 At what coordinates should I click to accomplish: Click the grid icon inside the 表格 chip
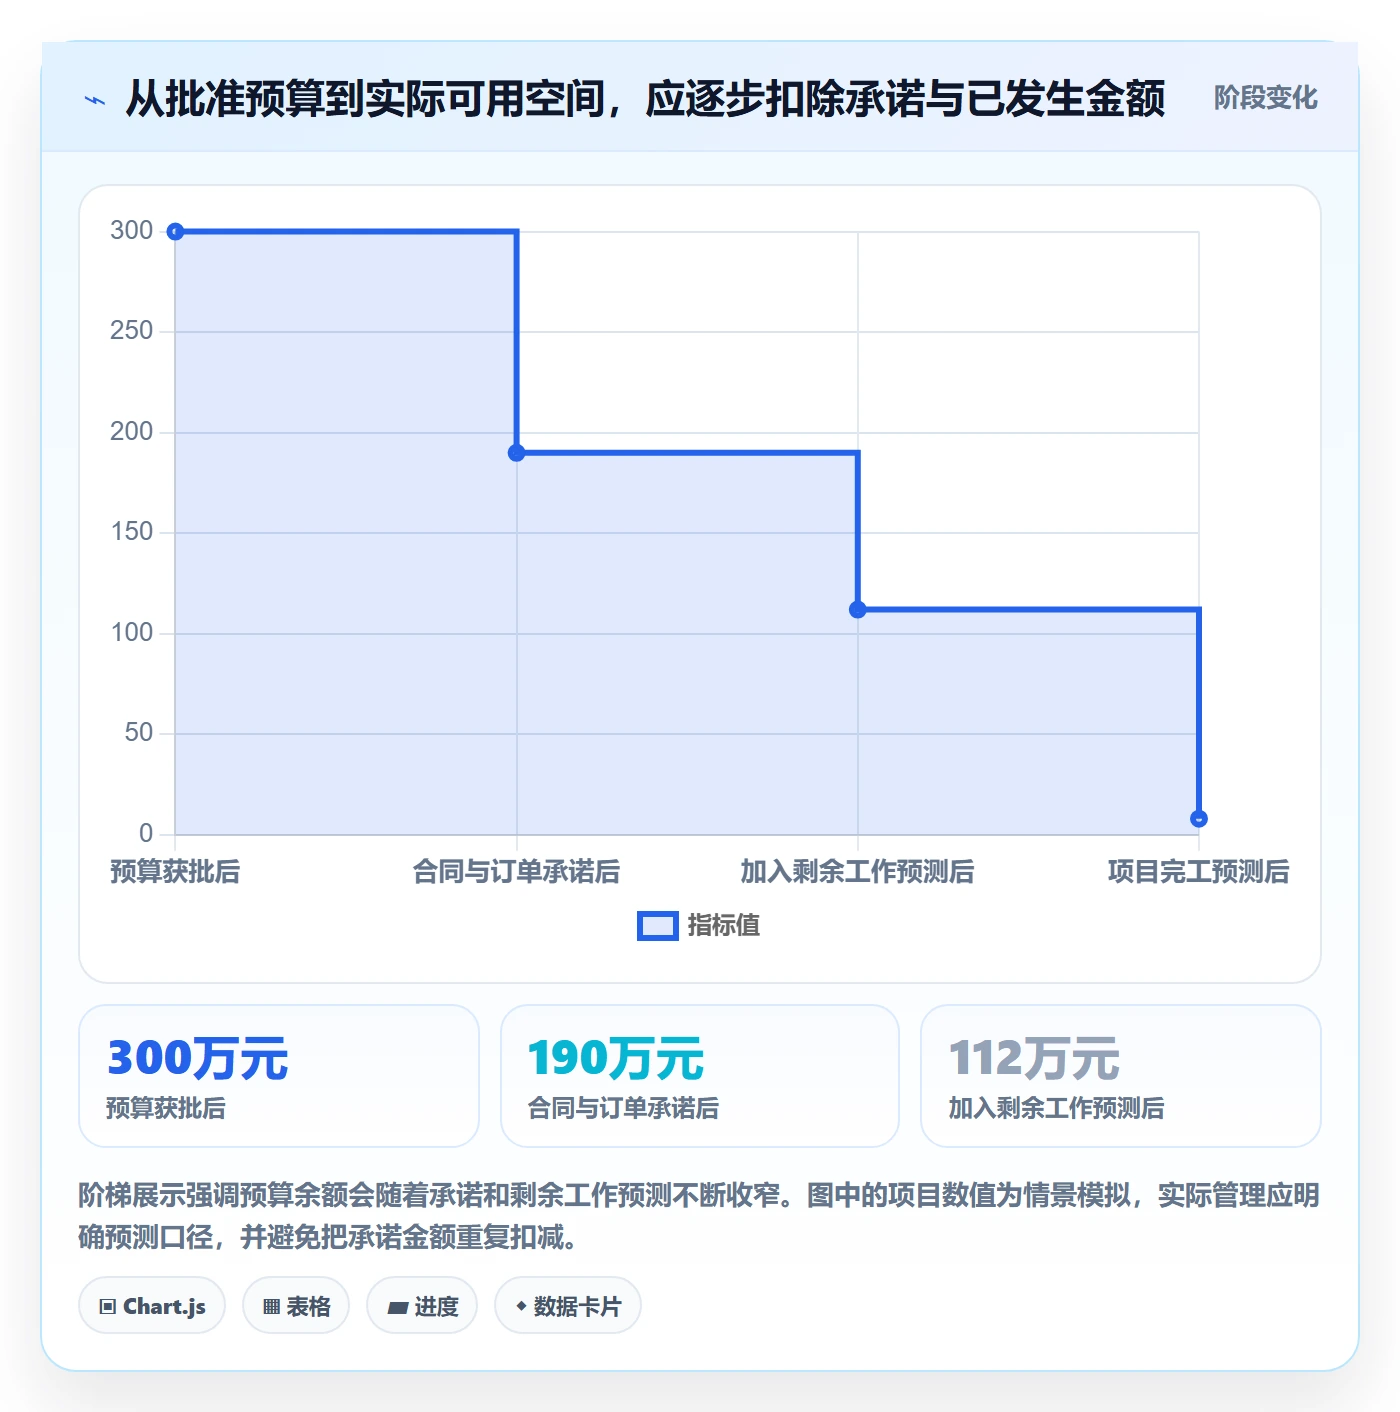(x=271, y=1307)
